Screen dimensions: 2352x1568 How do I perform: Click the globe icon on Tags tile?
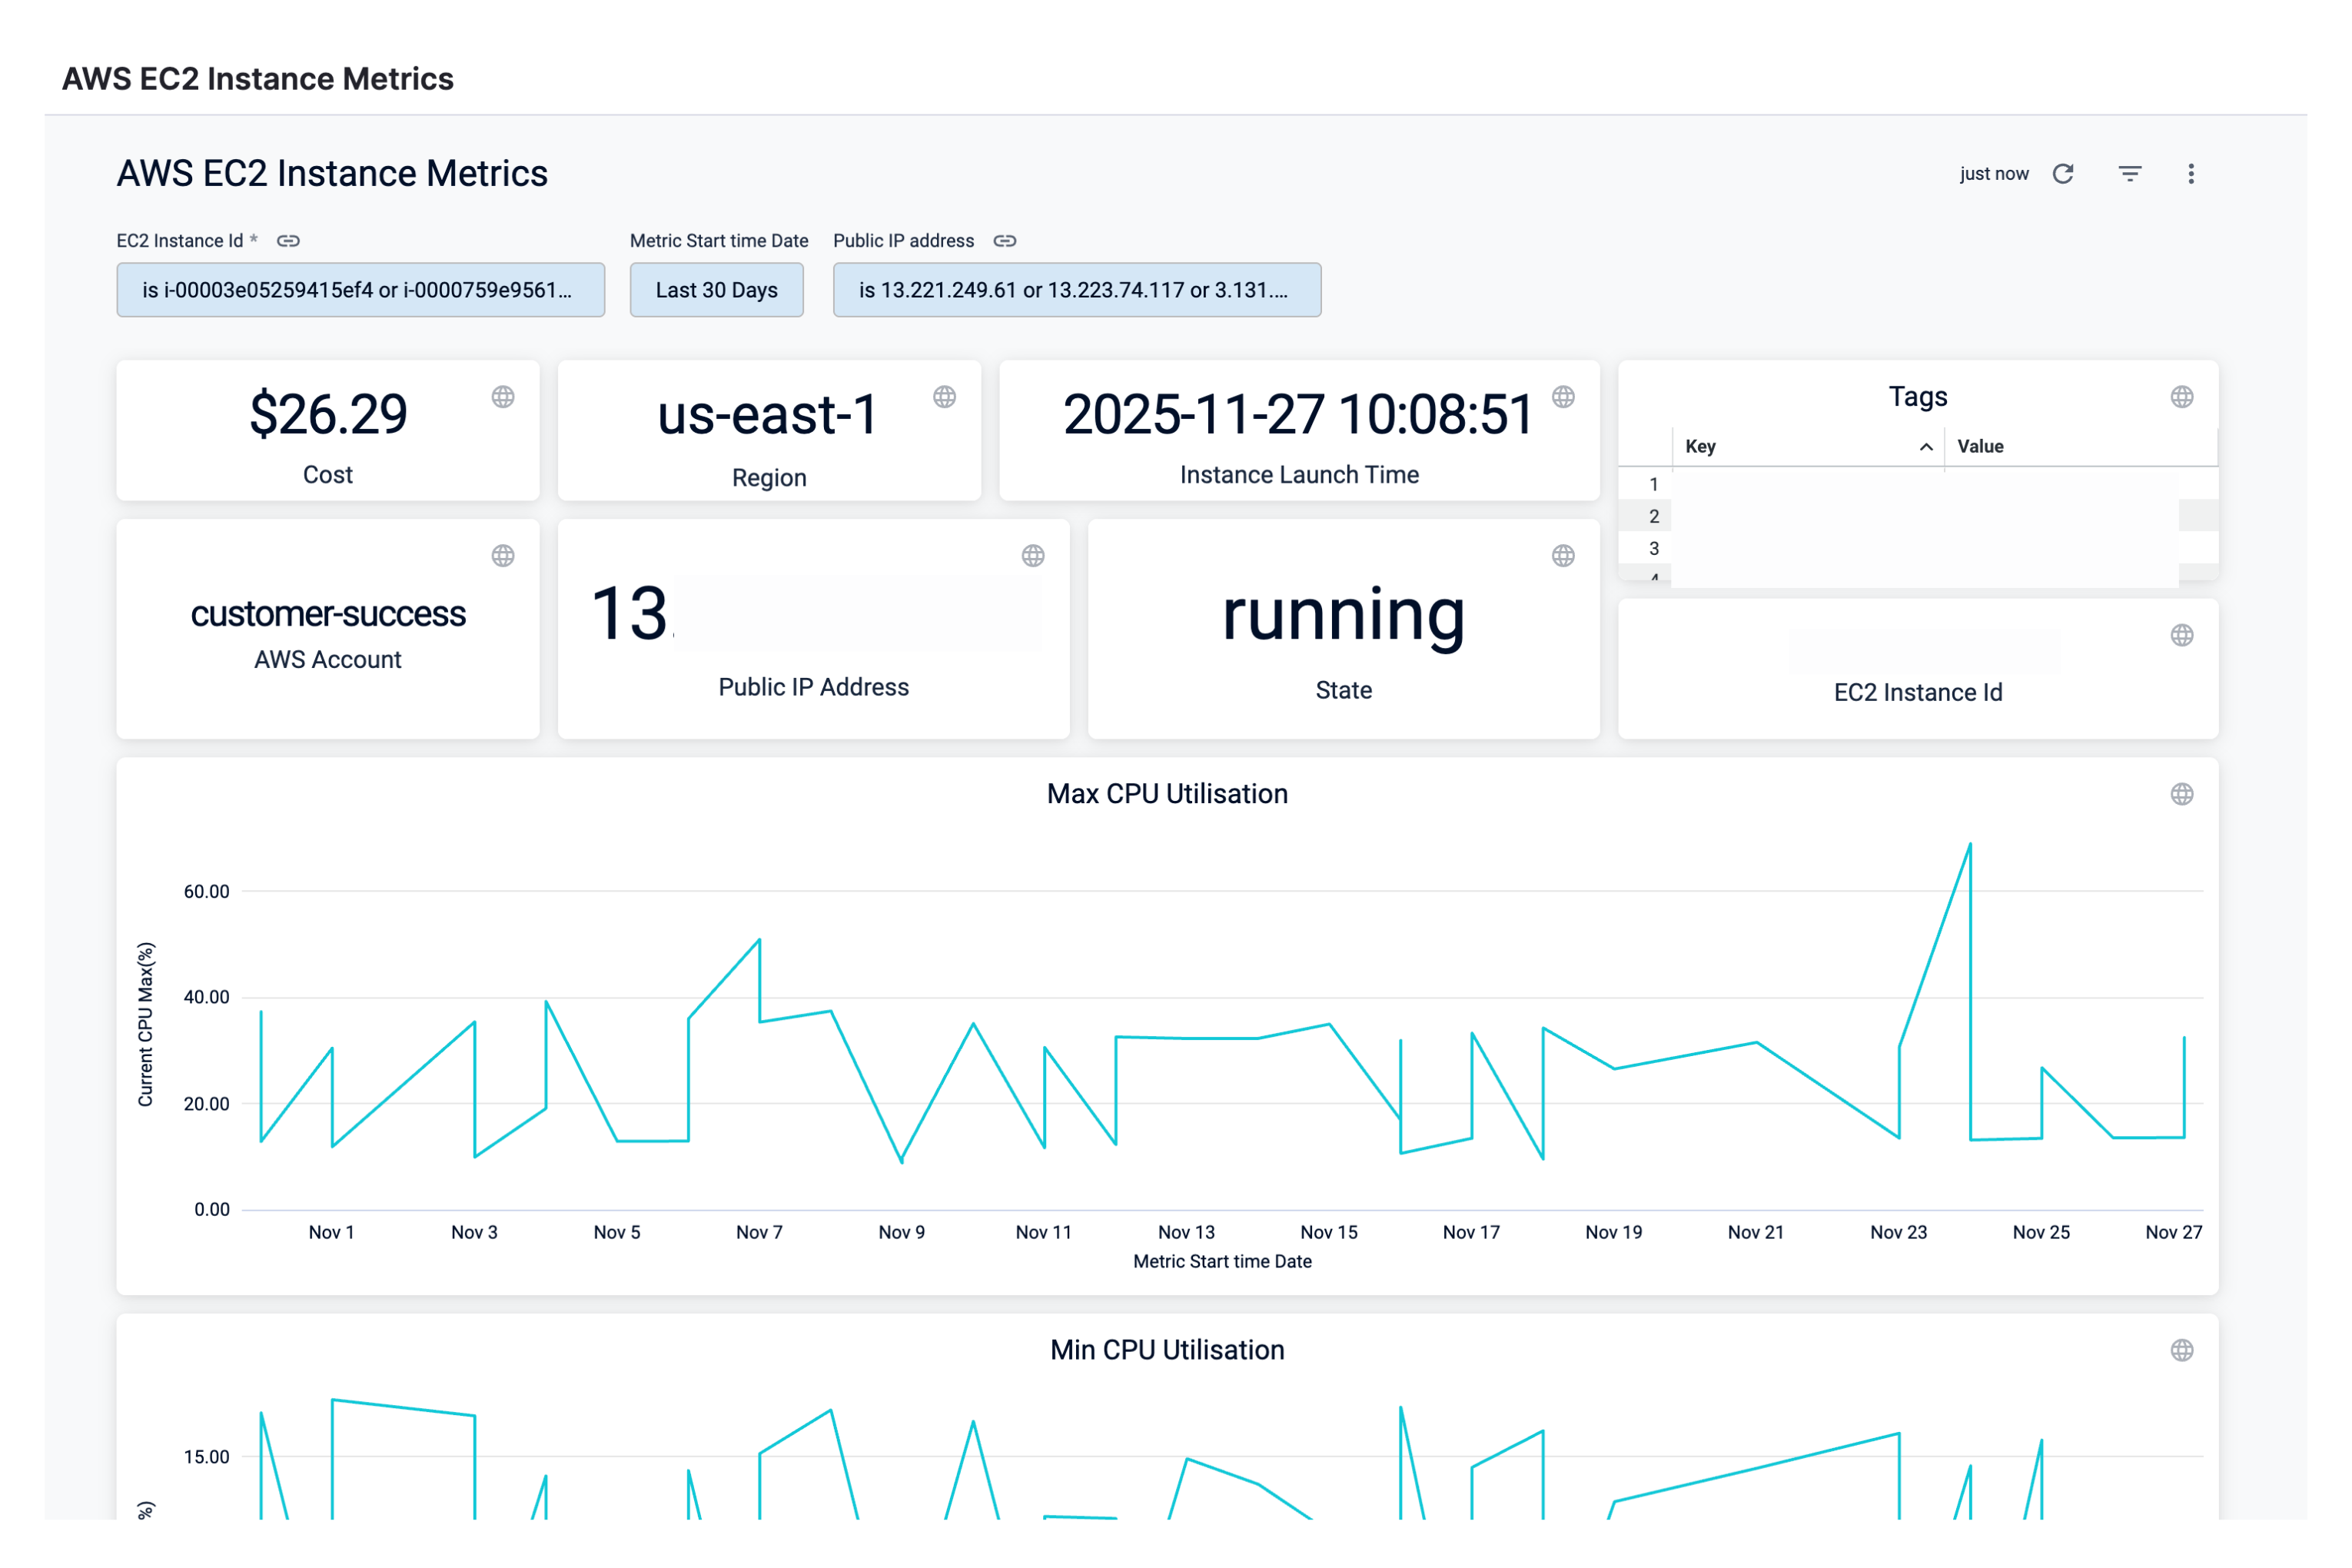(2182, 397)
